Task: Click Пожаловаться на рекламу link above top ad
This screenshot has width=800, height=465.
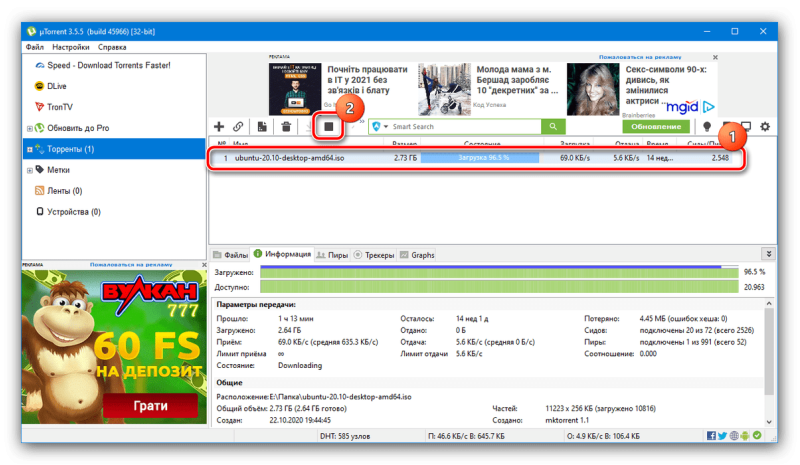Action: tap(640, 57)
